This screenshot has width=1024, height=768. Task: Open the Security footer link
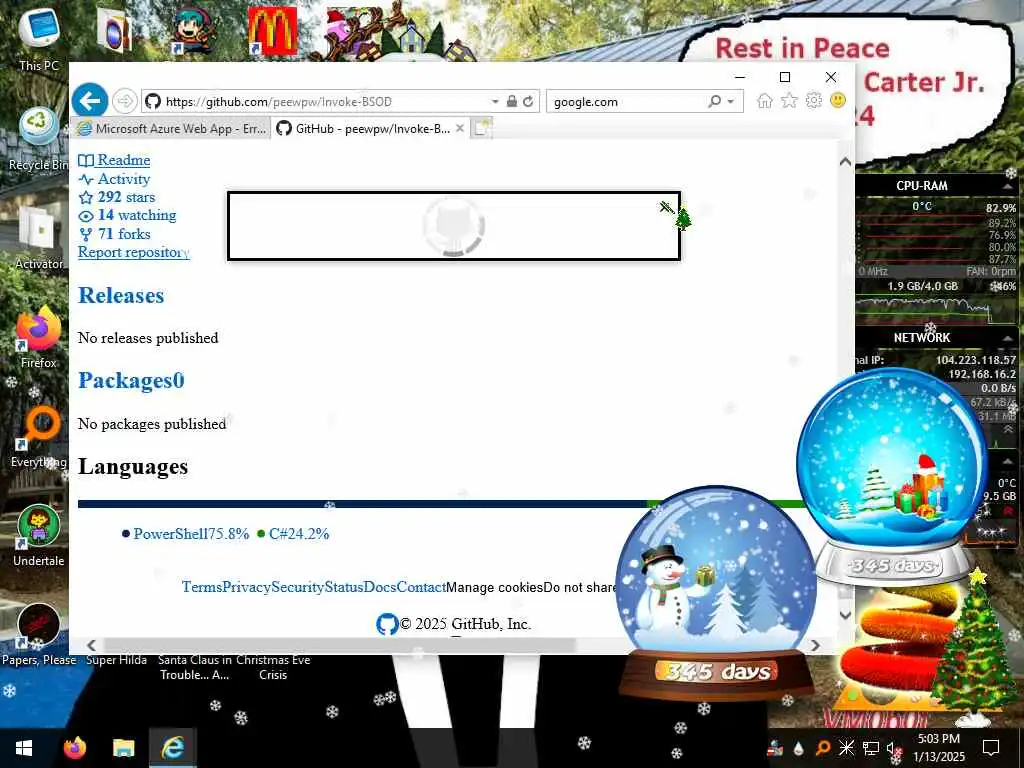[298, 587]
